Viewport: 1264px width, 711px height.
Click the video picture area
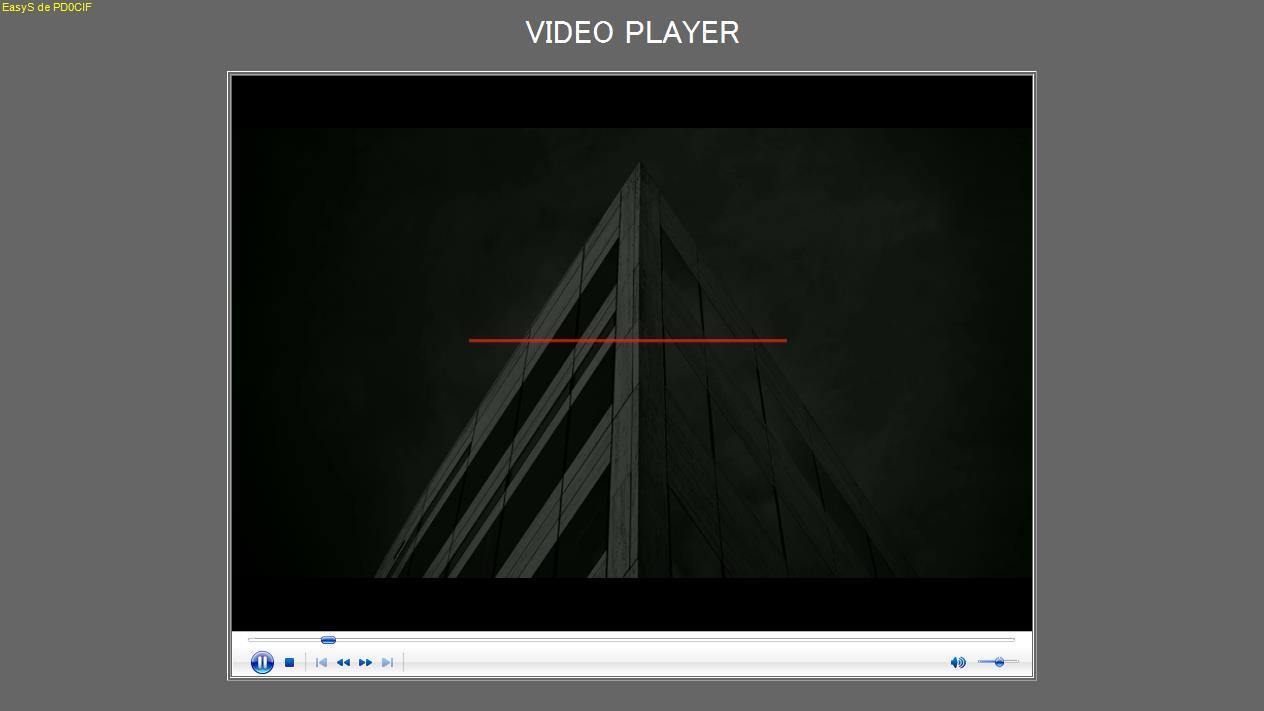click(x=632, y=353)
